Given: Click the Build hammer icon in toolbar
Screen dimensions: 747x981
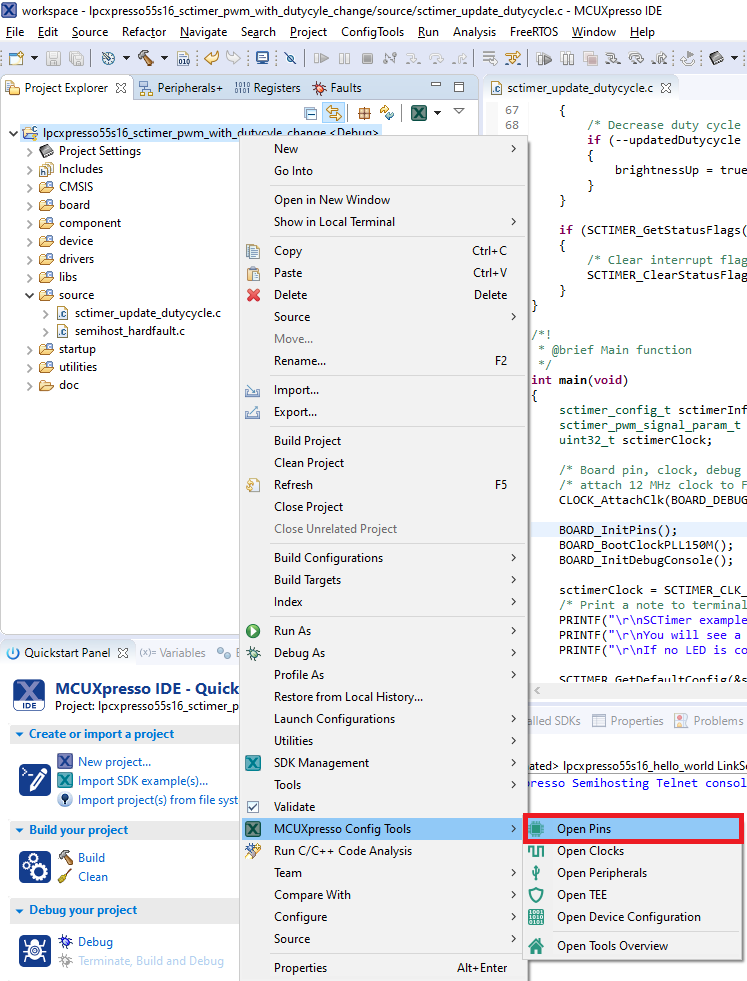Looking at the screenshot, I should pyautogui.click(x=146, y=58).
